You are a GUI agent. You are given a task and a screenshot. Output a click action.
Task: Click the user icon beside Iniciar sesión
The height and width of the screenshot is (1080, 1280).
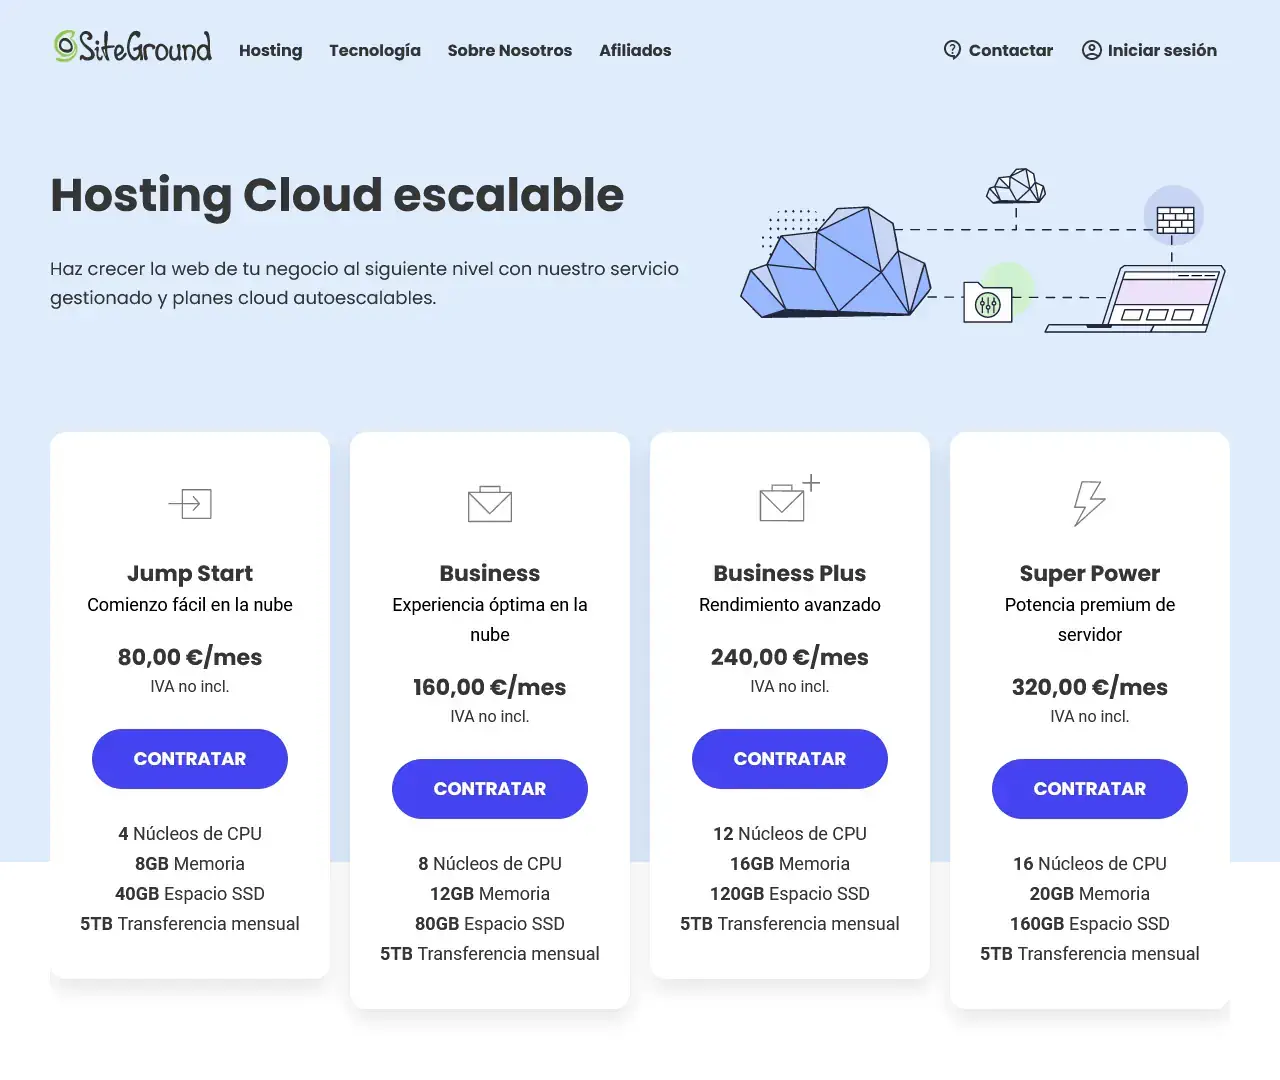click(1092, 50)
